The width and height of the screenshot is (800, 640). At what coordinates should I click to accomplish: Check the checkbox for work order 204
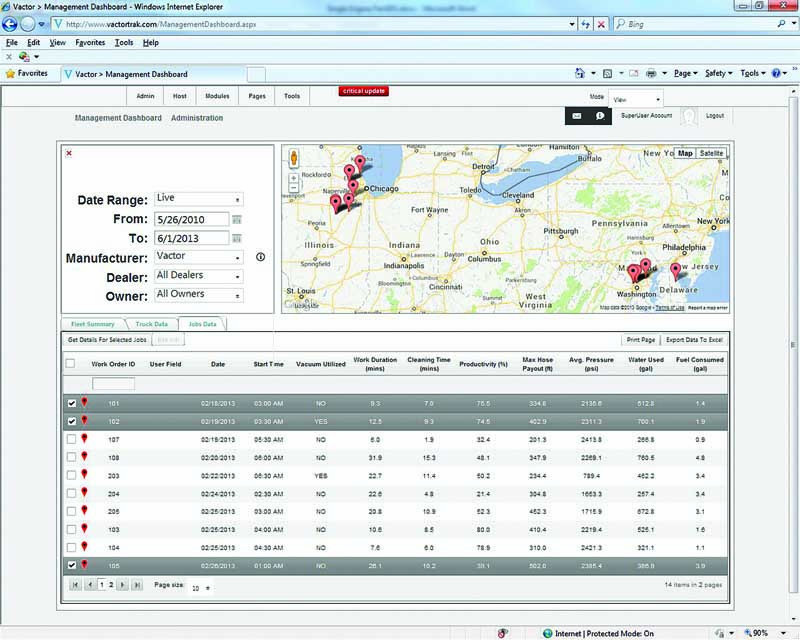coord(71,493)
